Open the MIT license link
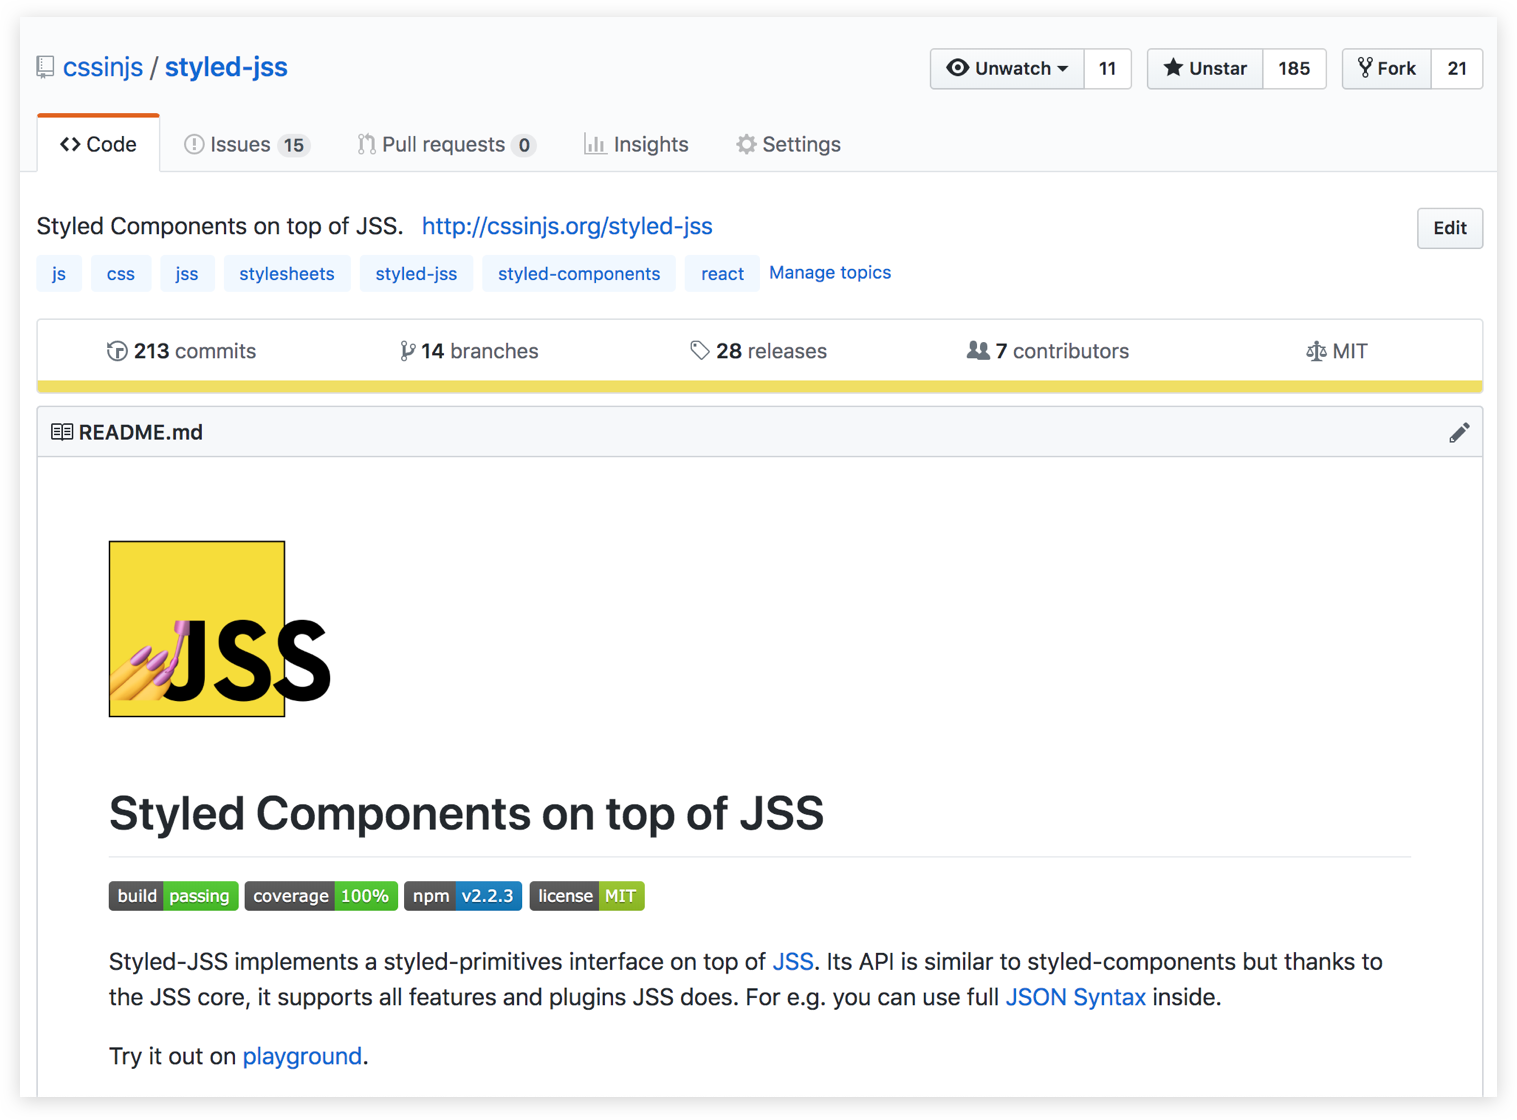Screen dimensions: 1517x1120 coord(1337,351)
